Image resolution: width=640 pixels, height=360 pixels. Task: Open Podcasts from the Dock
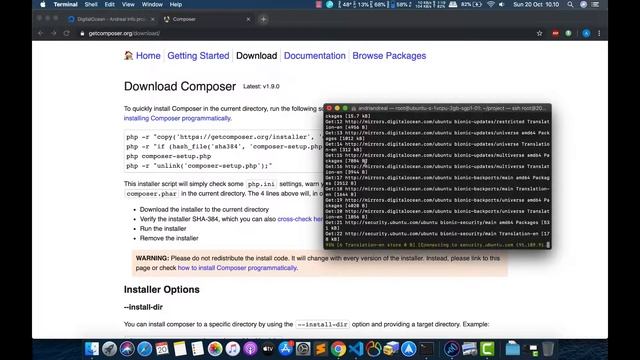(250, 349)
